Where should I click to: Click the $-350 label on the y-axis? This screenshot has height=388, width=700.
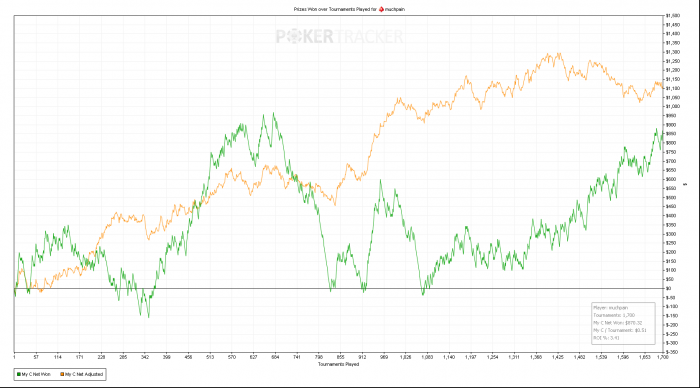click(x=672, y=352)
